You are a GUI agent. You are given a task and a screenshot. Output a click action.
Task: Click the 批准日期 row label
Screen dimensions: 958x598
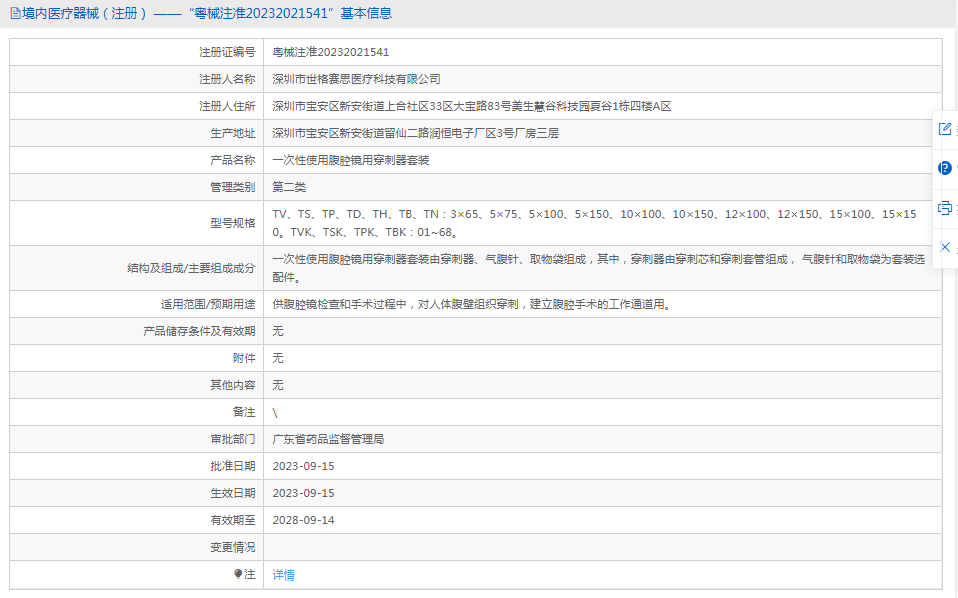[x=233, y=466]
